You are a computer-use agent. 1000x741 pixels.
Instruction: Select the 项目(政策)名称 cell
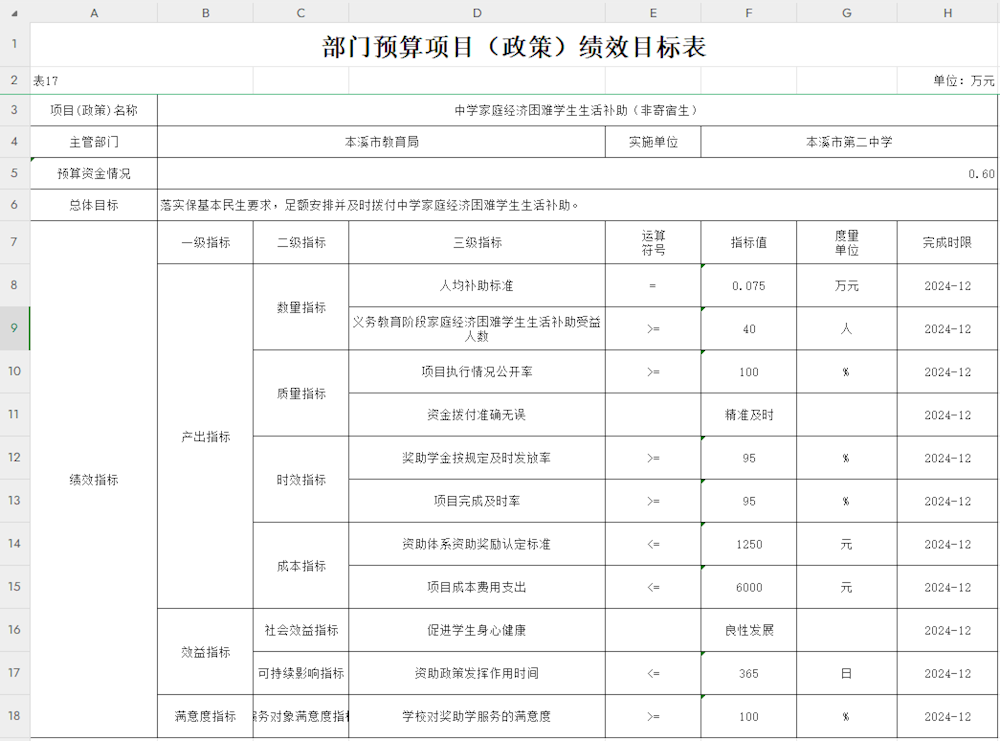[x=94, y=110]
